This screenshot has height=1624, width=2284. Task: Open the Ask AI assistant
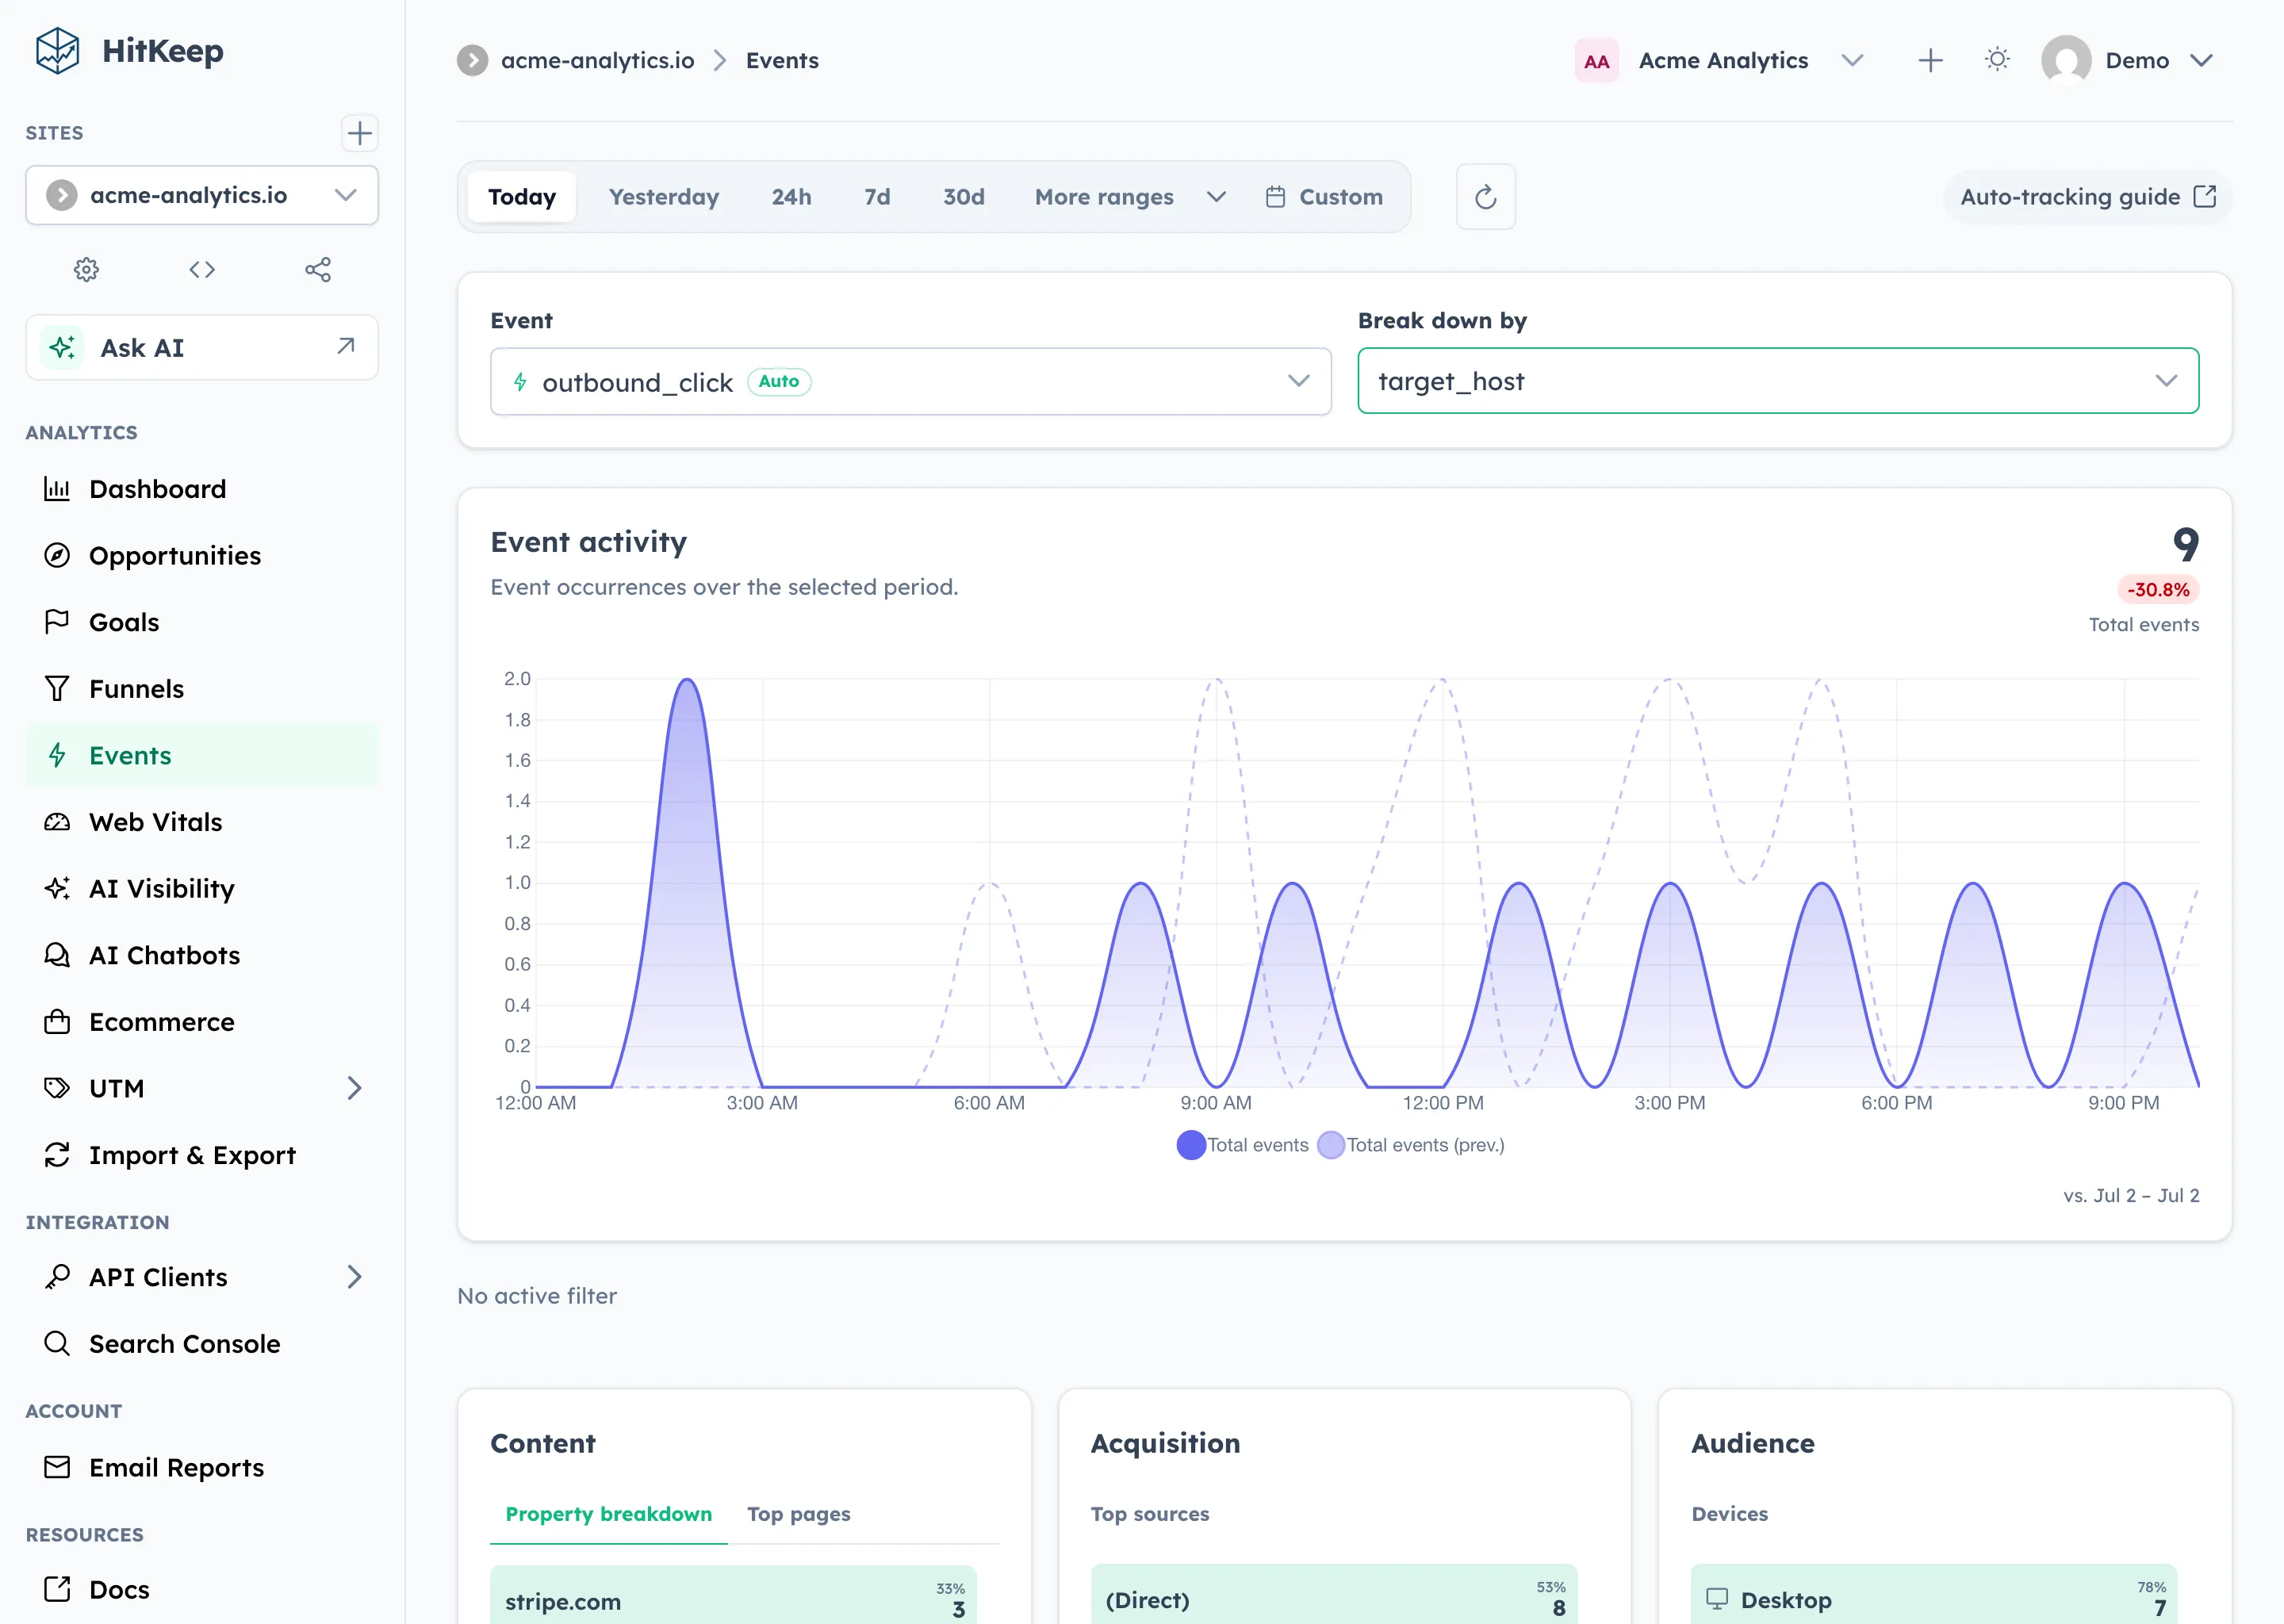tap(202, 347)
